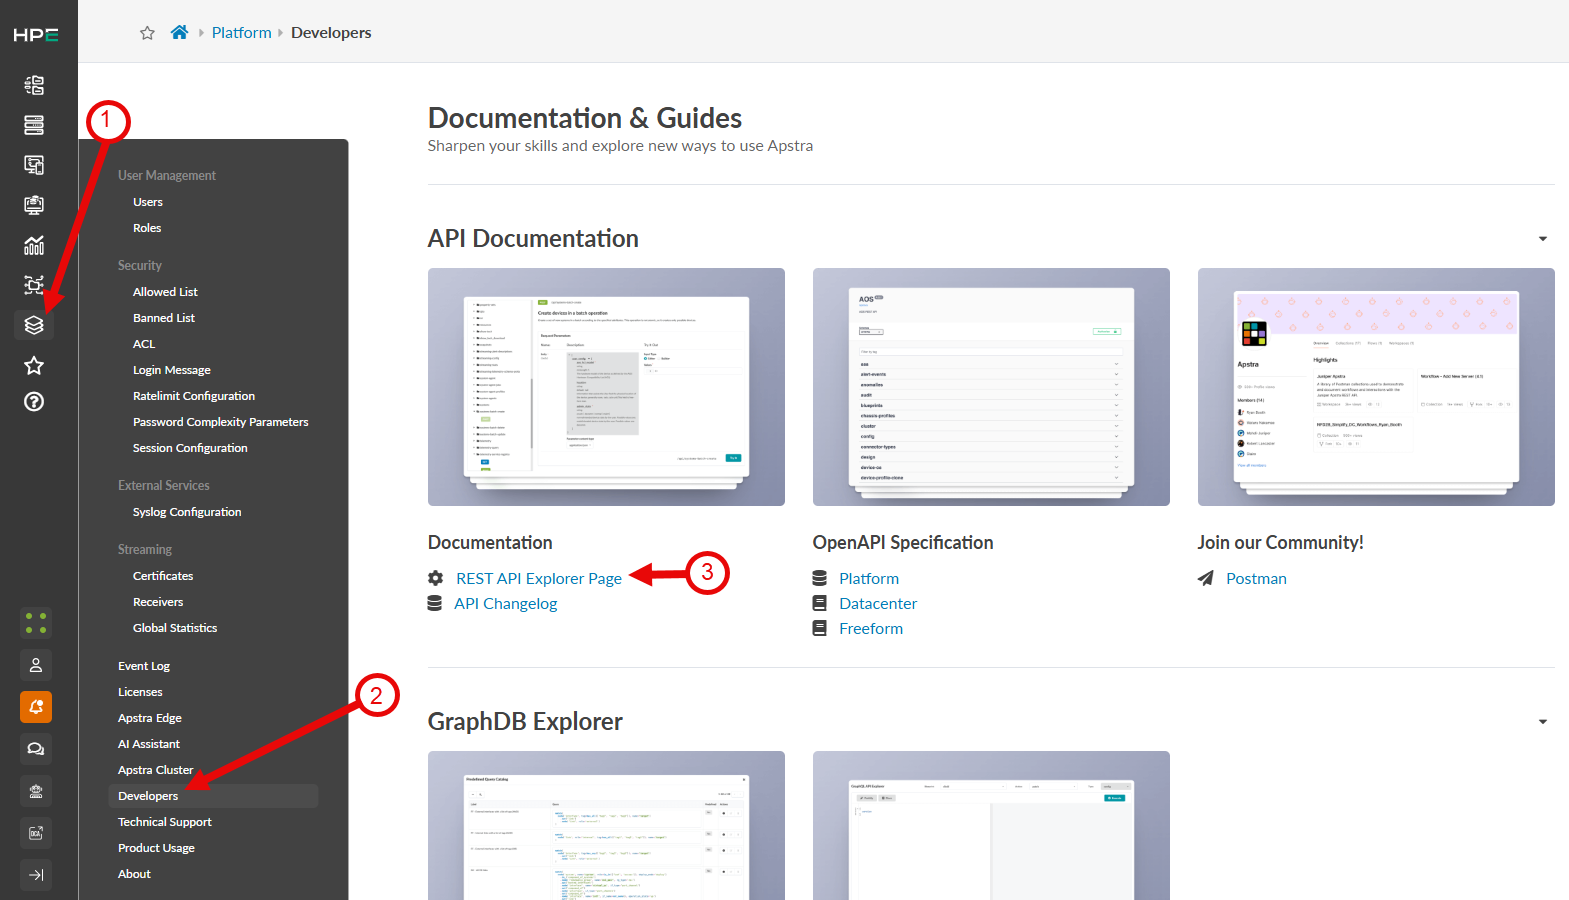This screenshot has height=900, width=1569.
Task: Open Global Statistics
Action: [x=175, y=628]
